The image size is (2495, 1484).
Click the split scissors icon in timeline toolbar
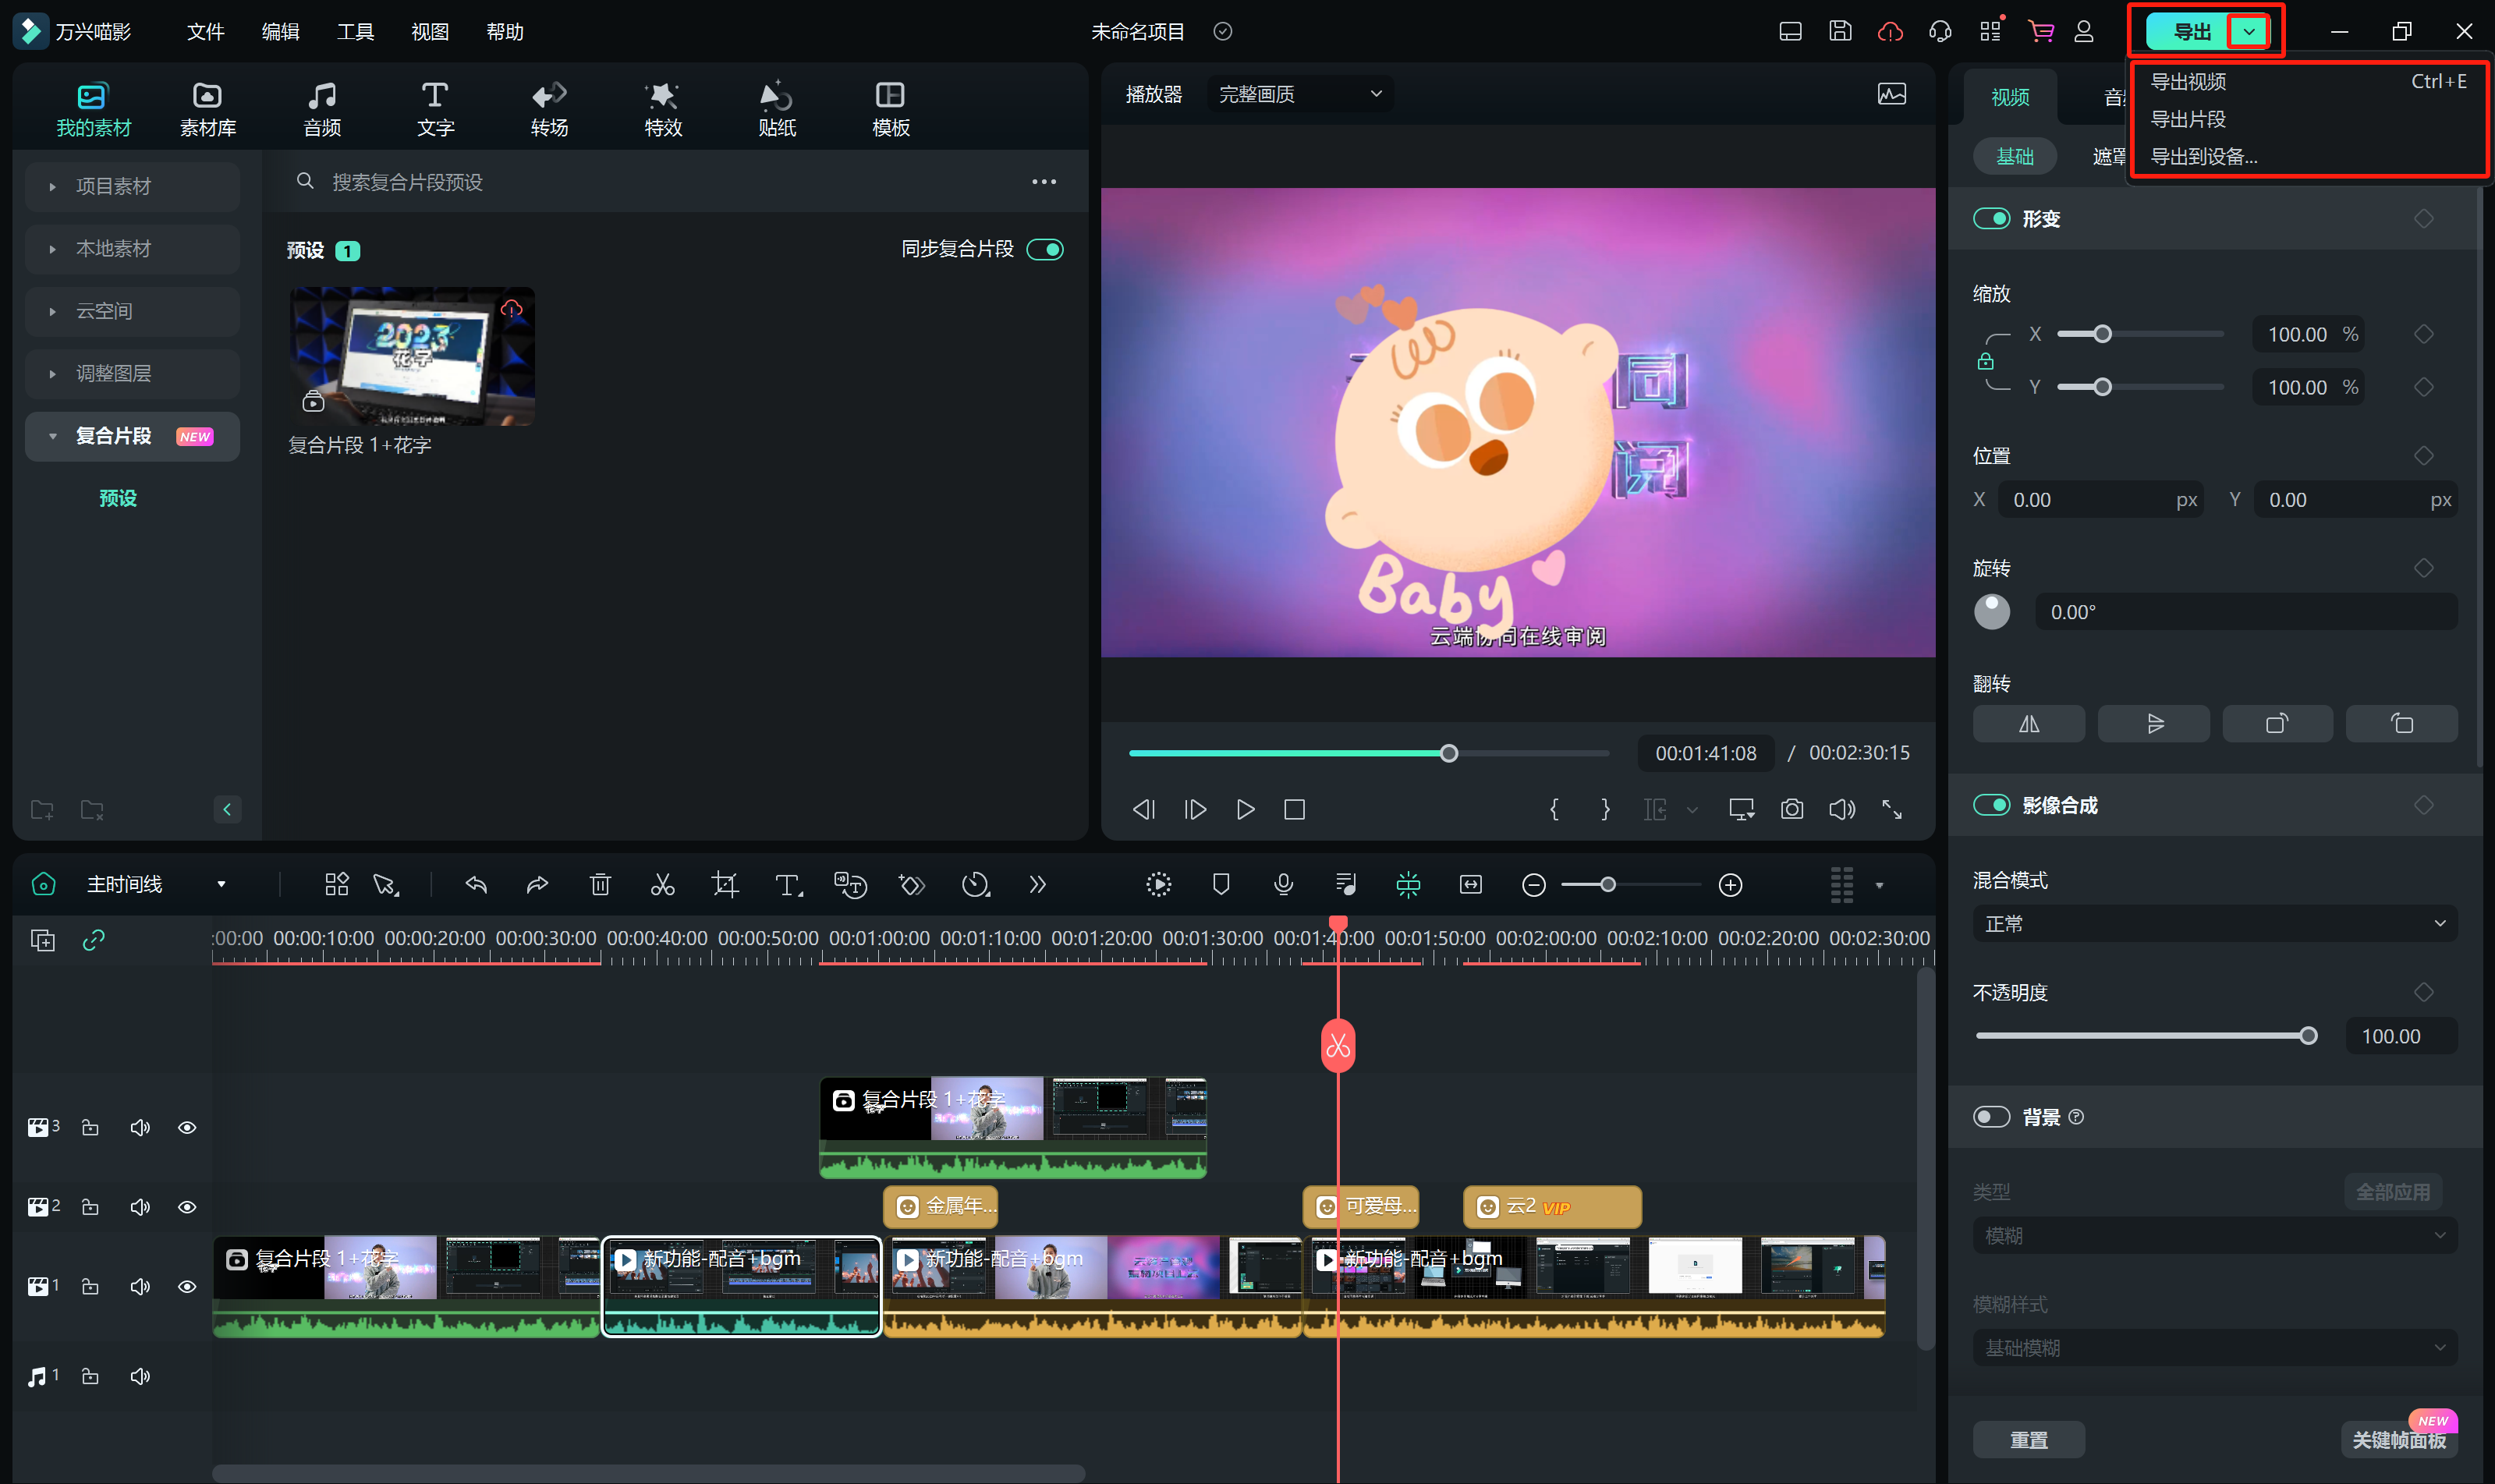(x=662, y=885)
